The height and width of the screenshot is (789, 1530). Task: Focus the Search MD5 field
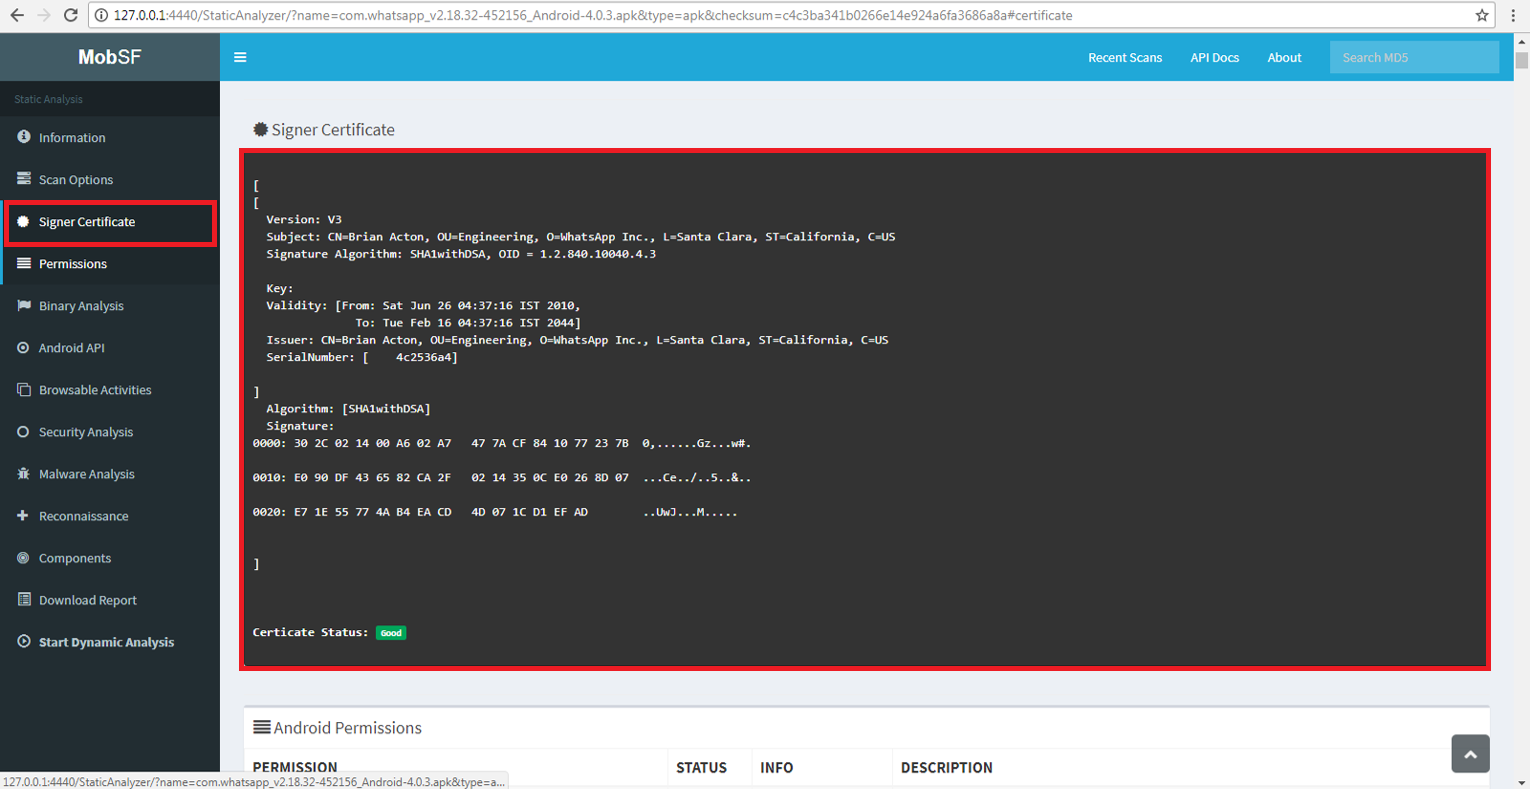click(x=1414, y=57)
